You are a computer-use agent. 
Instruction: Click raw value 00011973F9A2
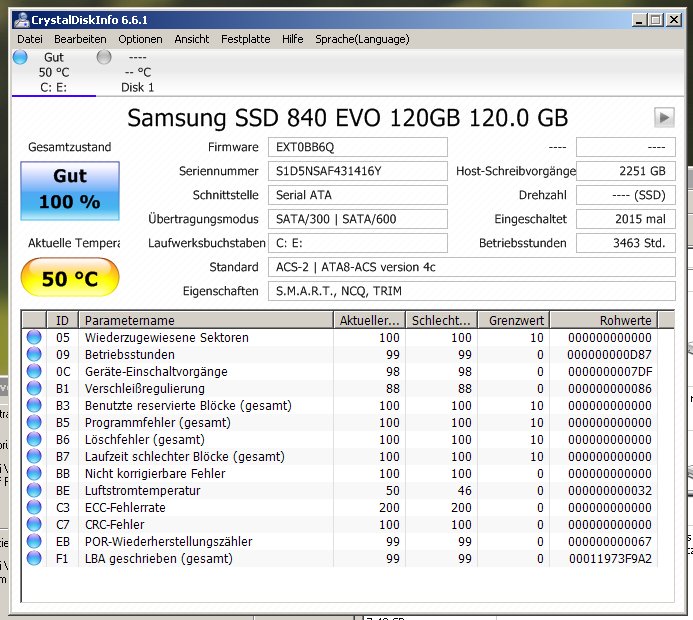pos(610,559)
